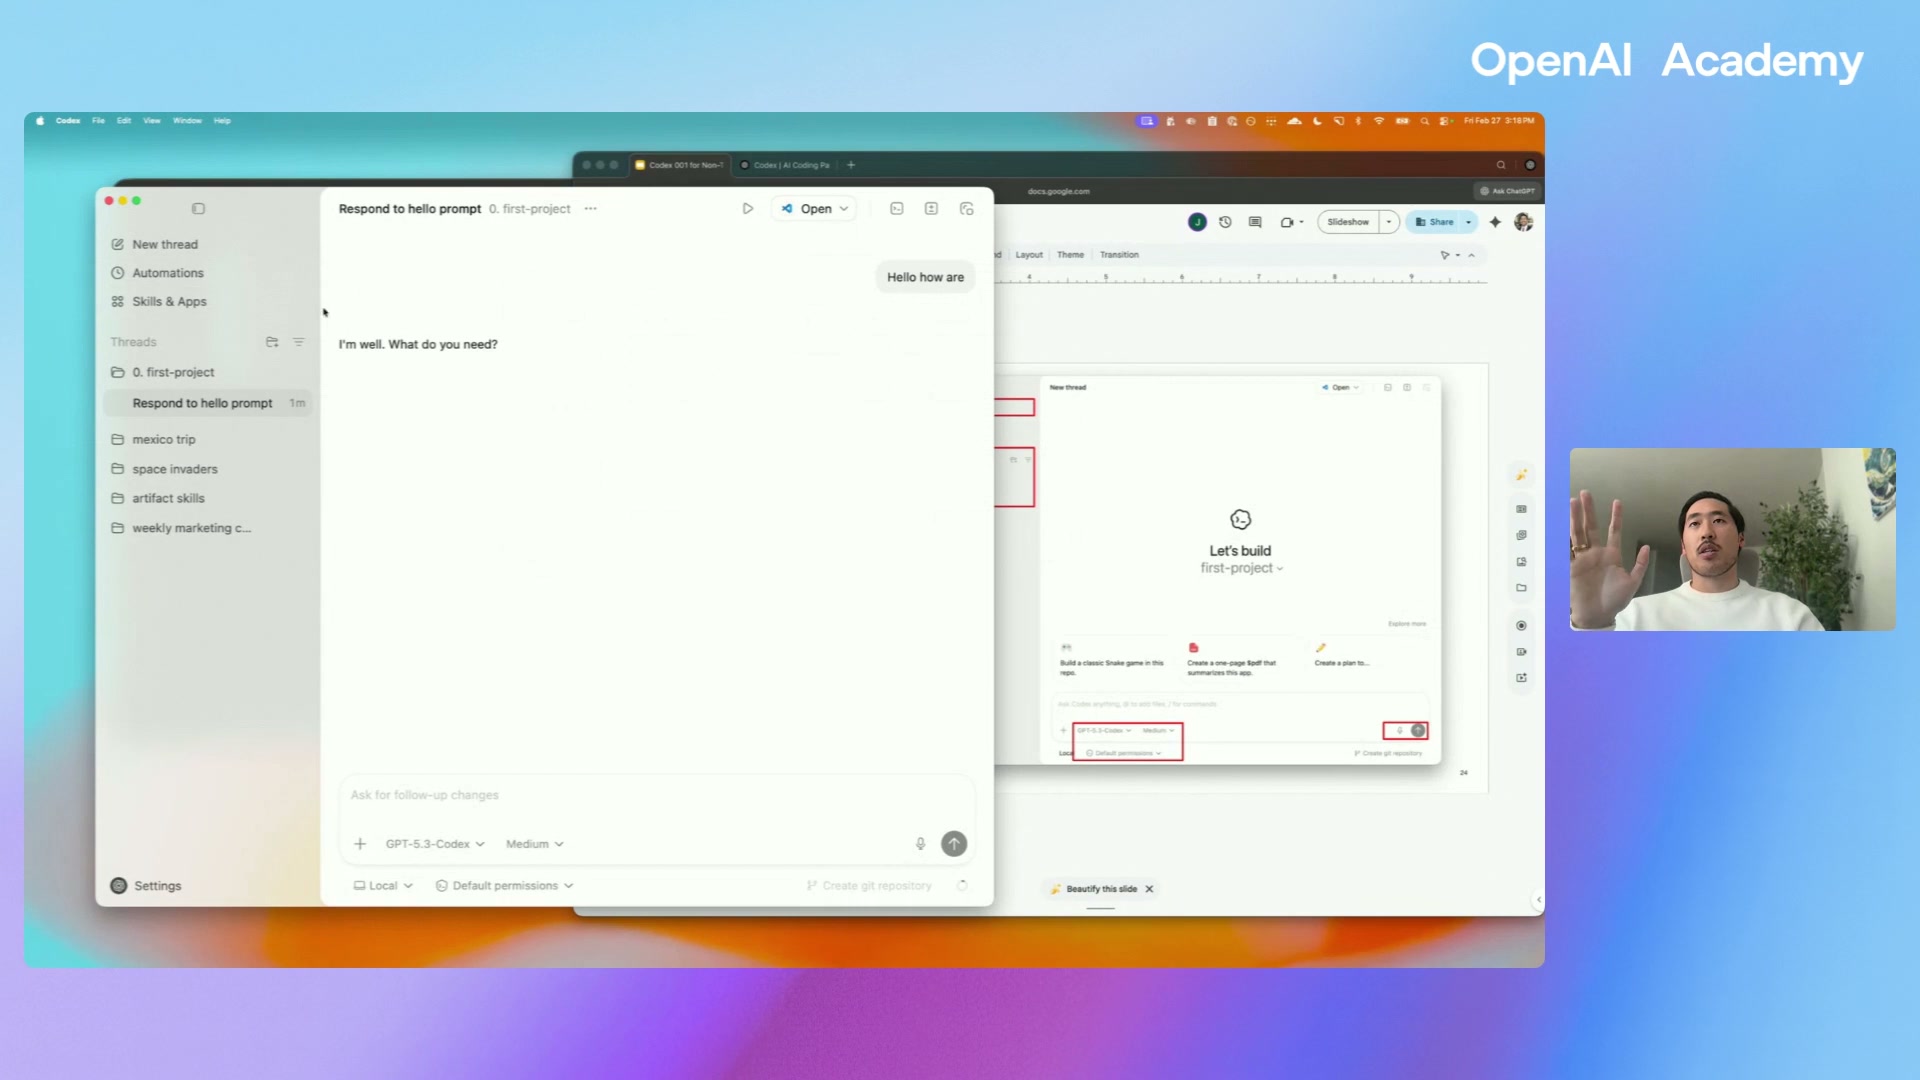Click the filter threads icon
Image resolution: width=1920 pixels, height=1080 pixels.
tap(298, 342)
